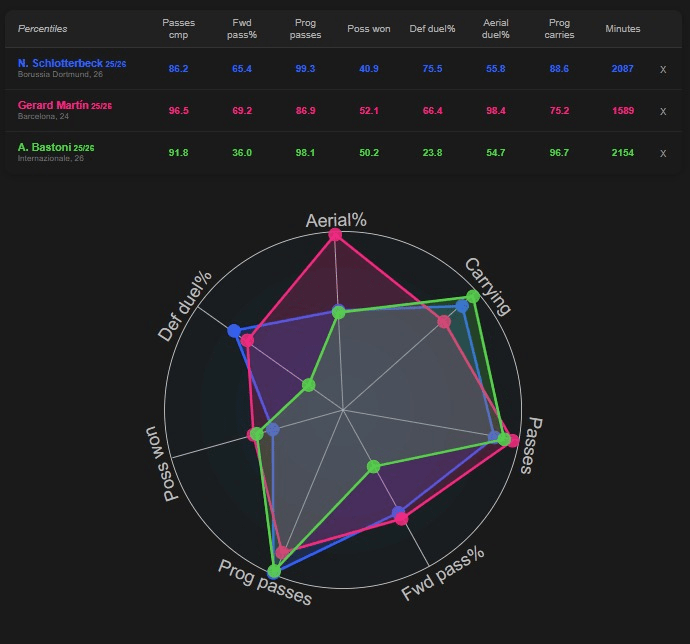The width and height of the screenshot is (690, 644).
Task: Click green data point on Carrying axis
Action: tap(471, 297)
